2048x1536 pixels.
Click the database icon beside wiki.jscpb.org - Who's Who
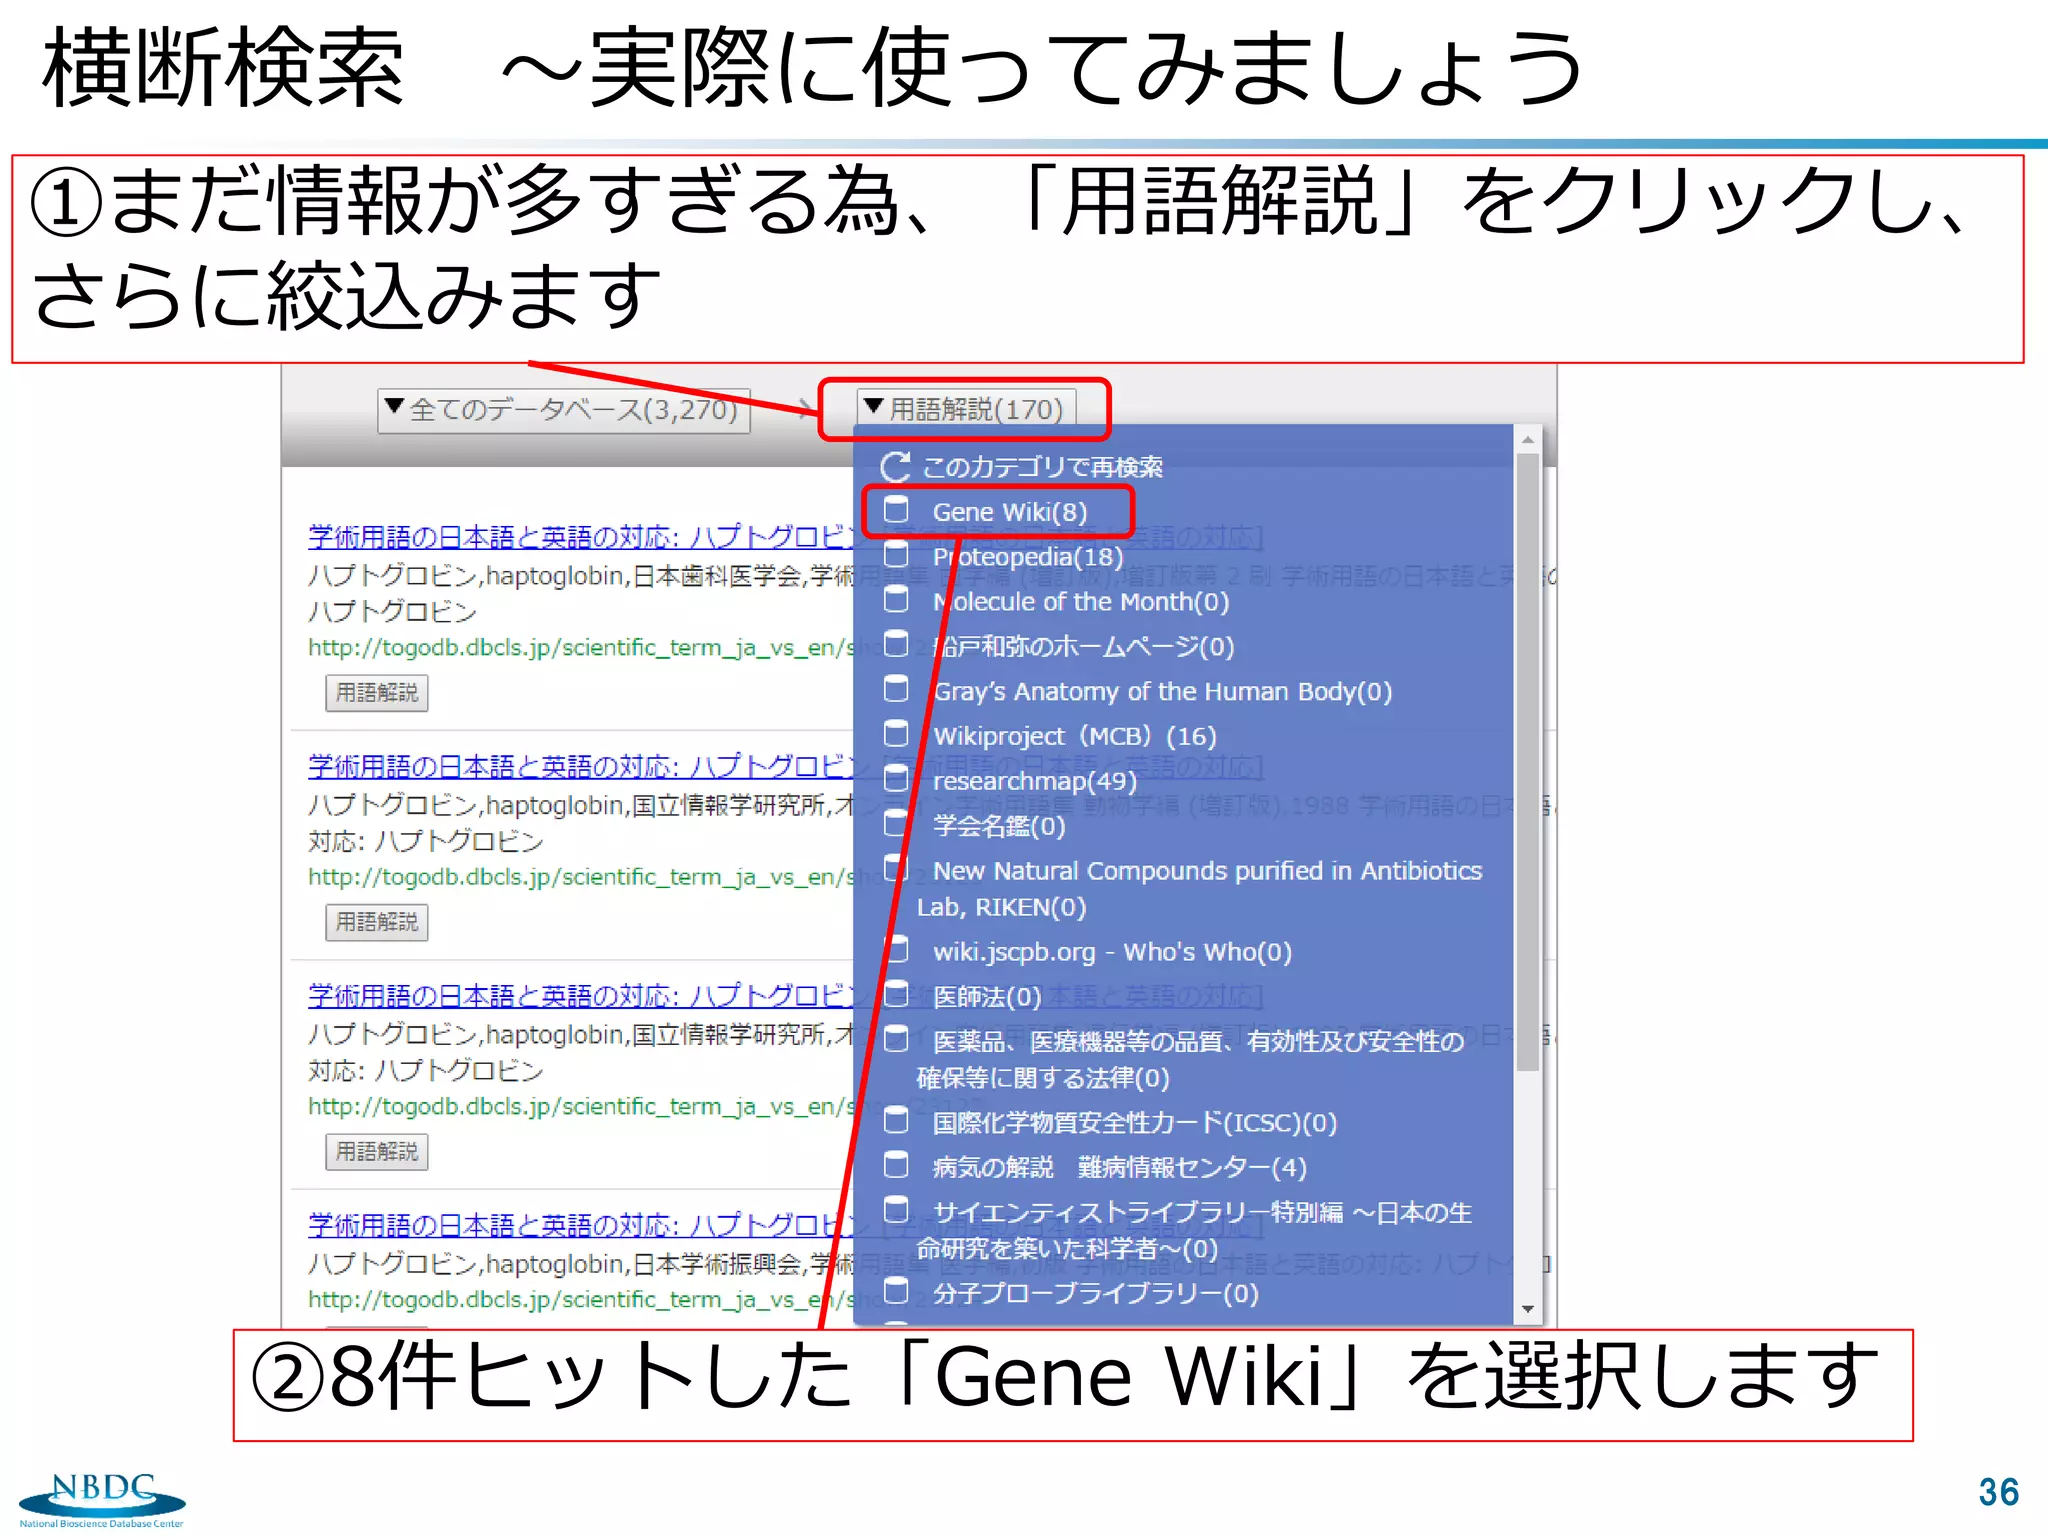(x=896, y=949)
